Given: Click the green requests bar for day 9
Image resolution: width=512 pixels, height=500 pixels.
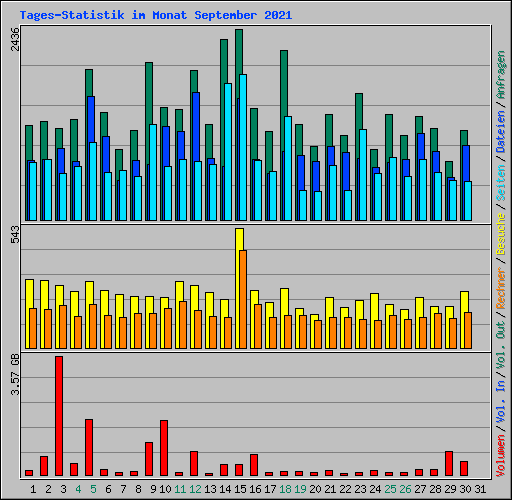Looking at the screenshot, I should [149, 93].
